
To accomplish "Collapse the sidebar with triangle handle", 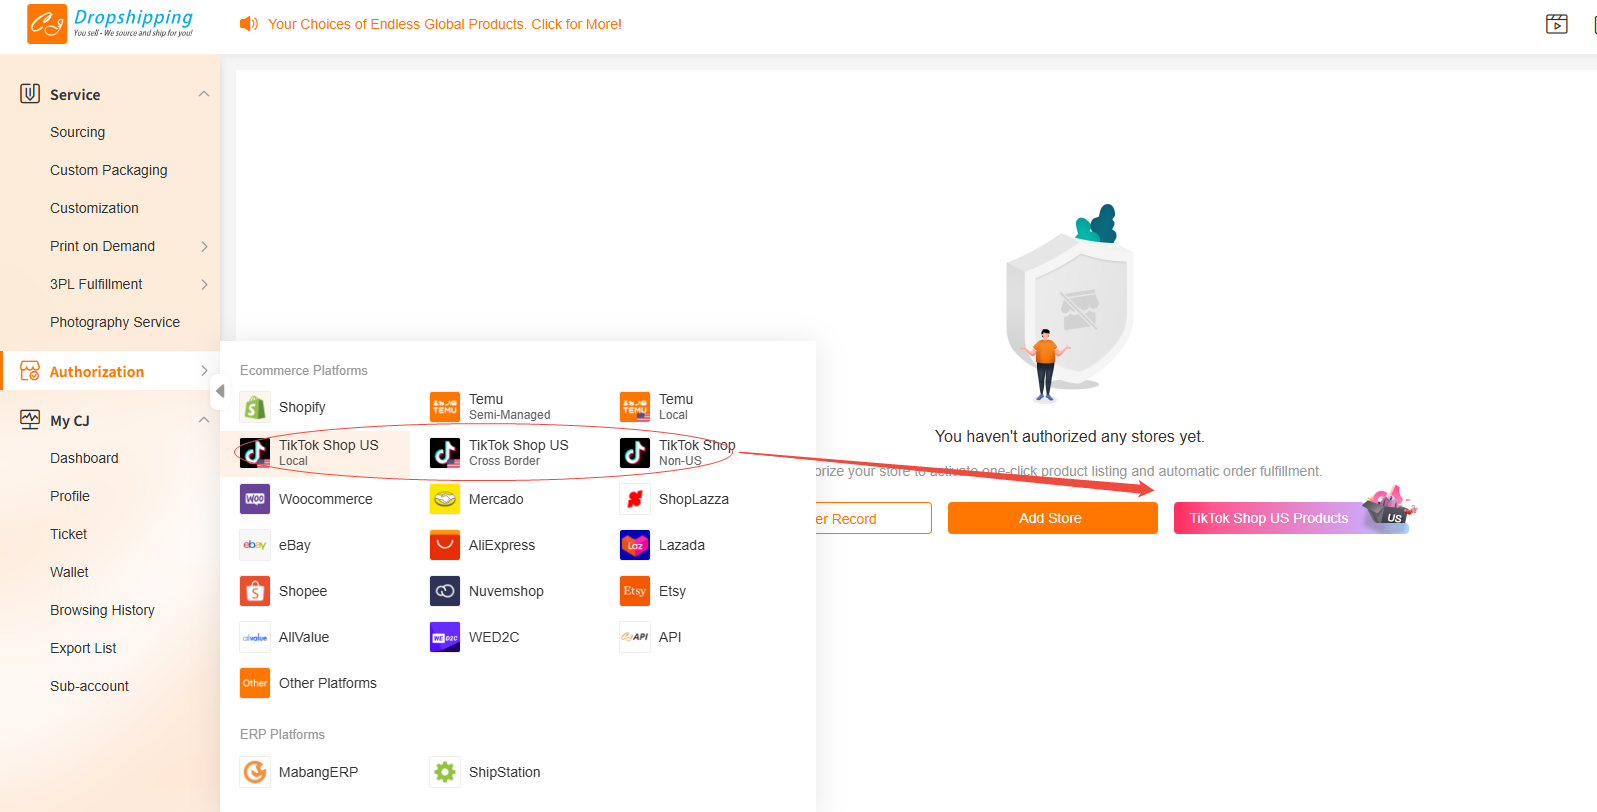I will 219,391.
